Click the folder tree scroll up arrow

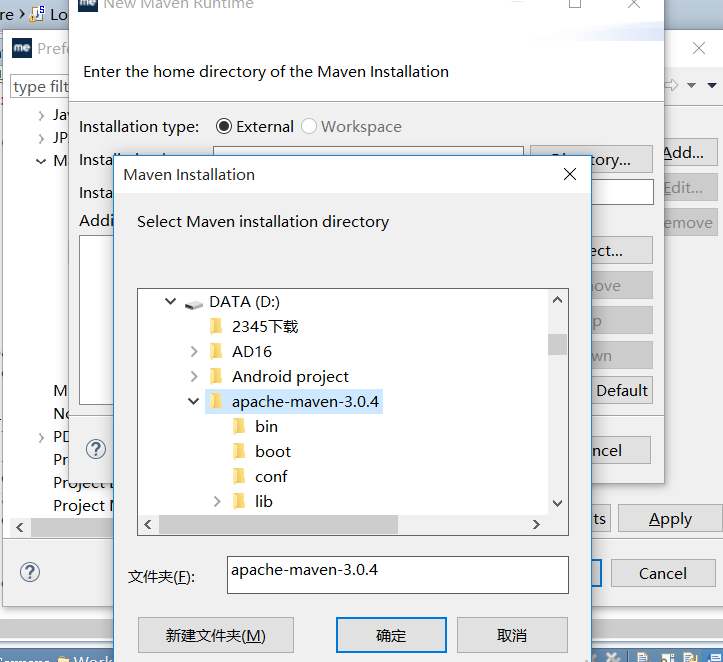point(557,300)
